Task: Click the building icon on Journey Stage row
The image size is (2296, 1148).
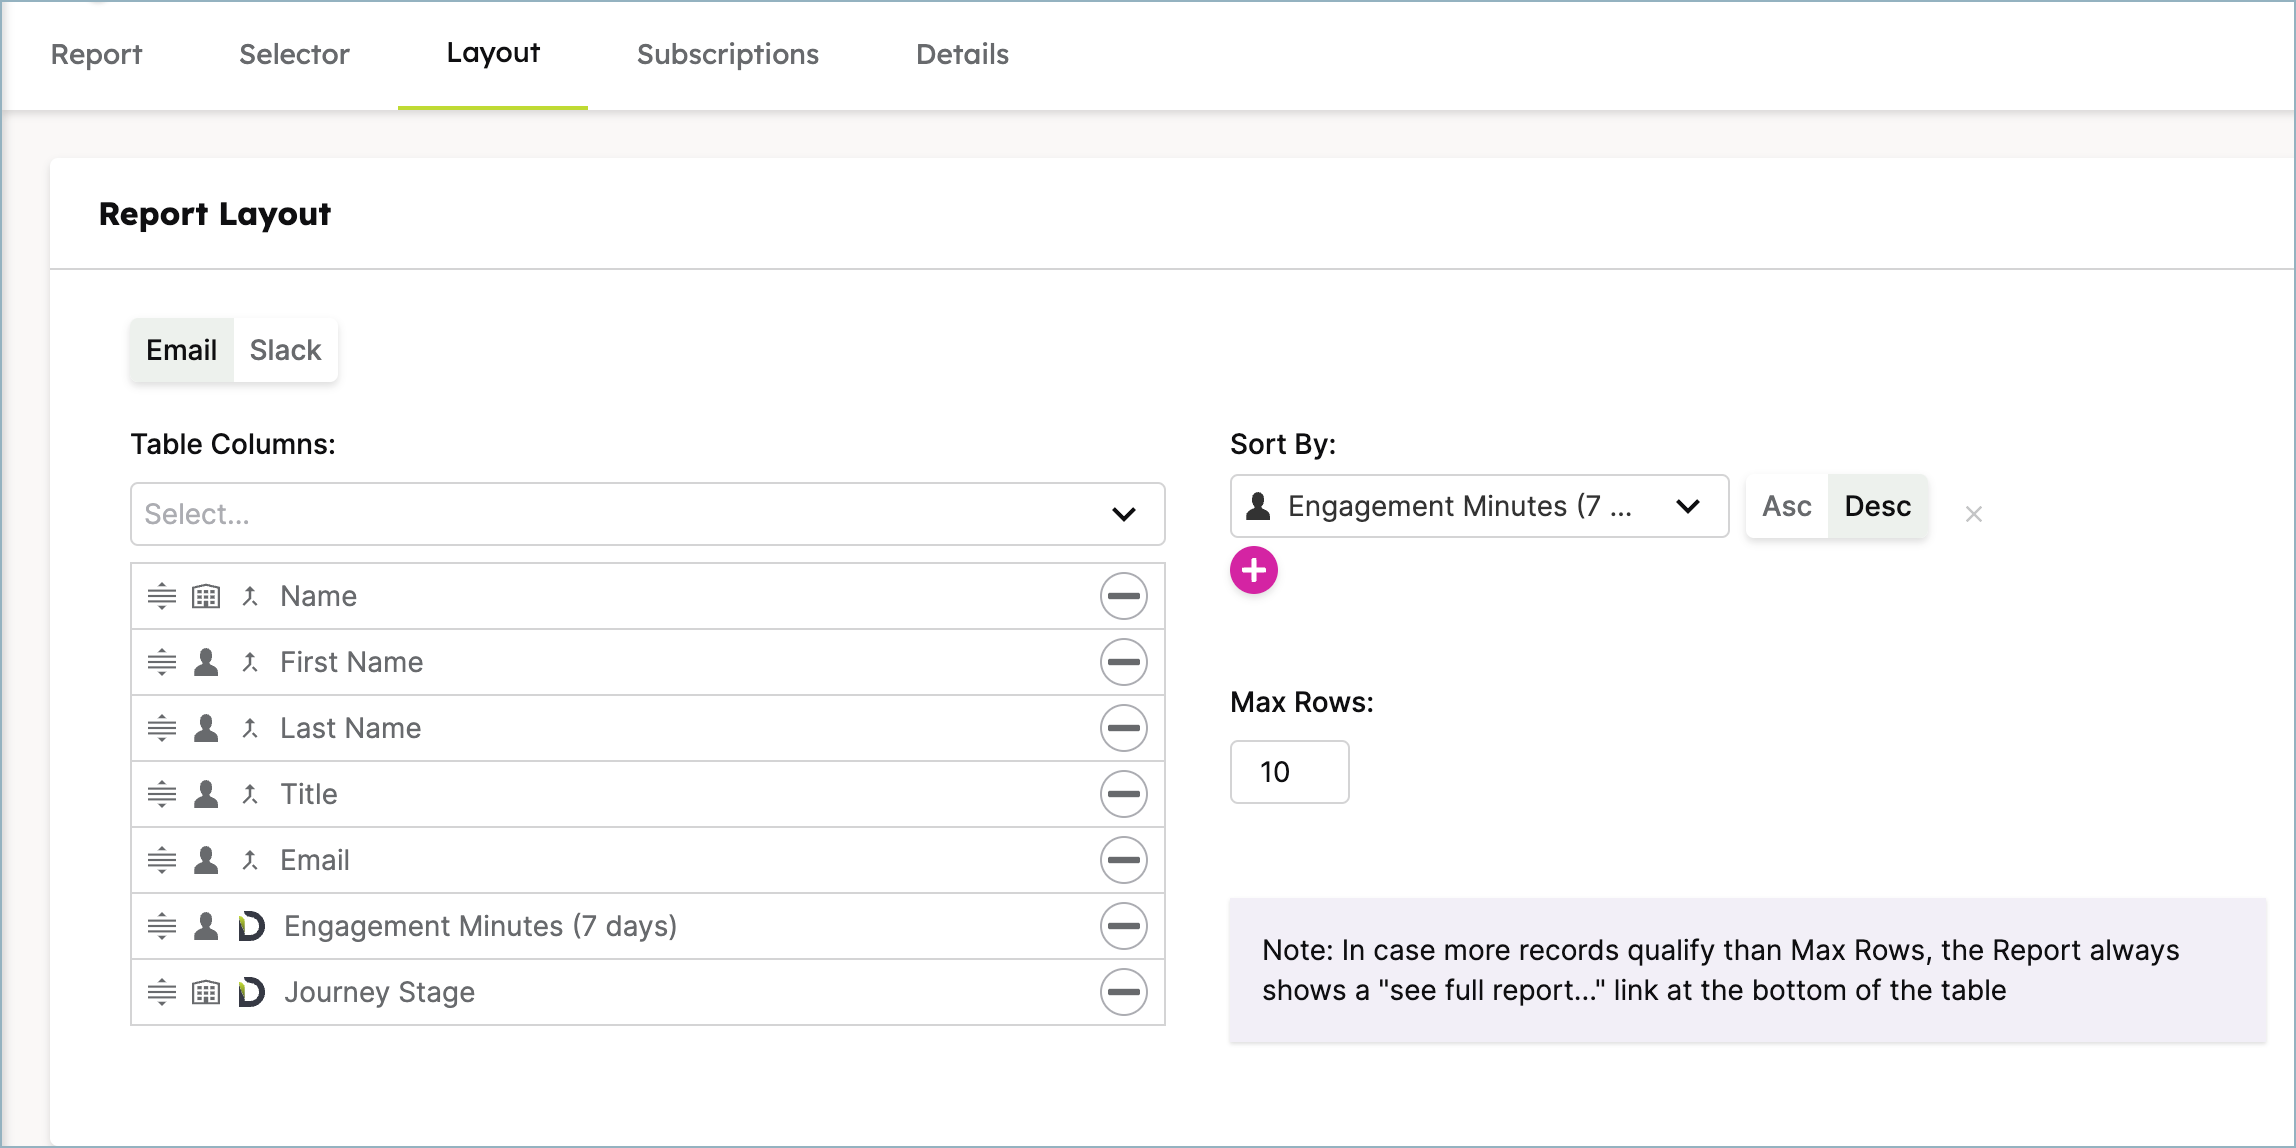Action: [206, 992]
